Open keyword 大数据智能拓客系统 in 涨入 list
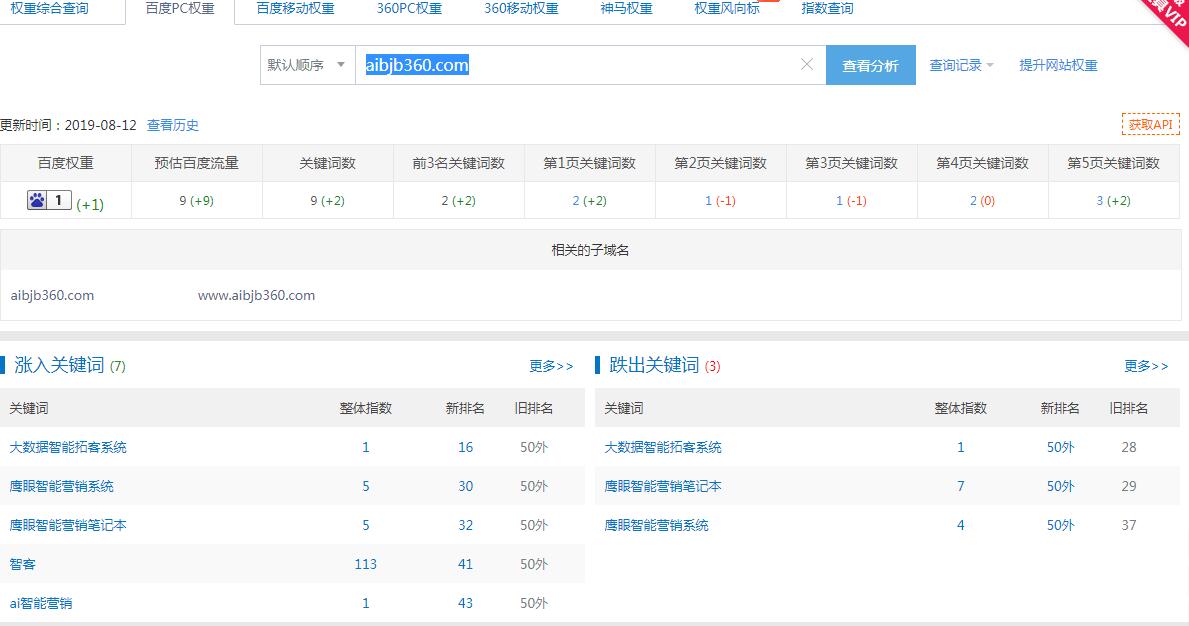Screen dimensions: 1189x626 tap(67, 447)
